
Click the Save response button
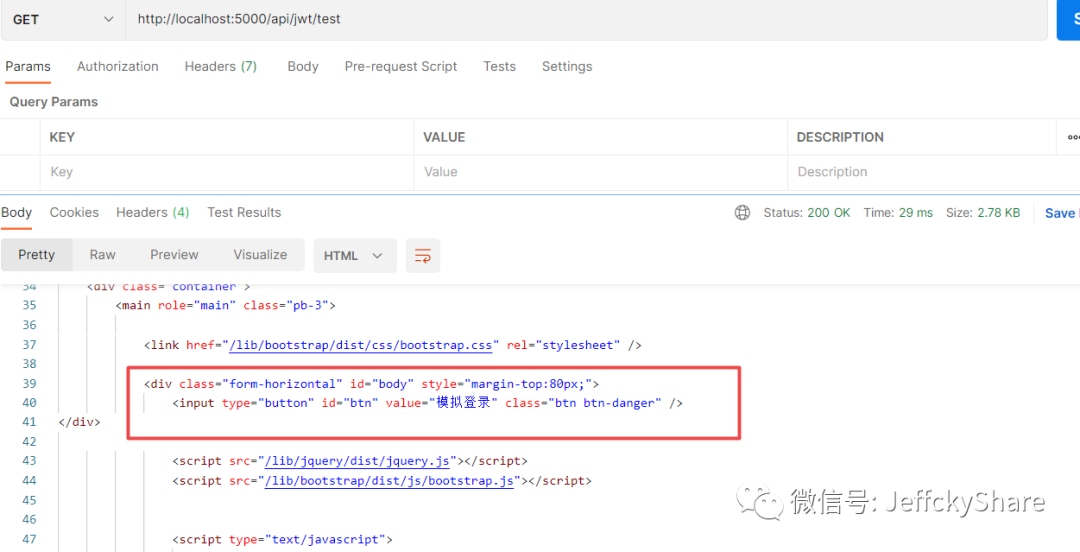click(x=1061, y=213)
